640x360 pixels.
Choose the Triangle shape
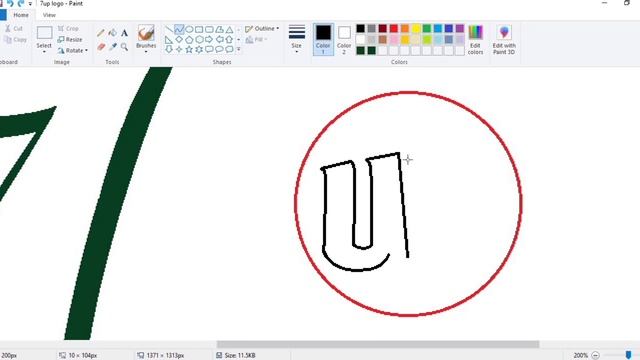point(230,29)
